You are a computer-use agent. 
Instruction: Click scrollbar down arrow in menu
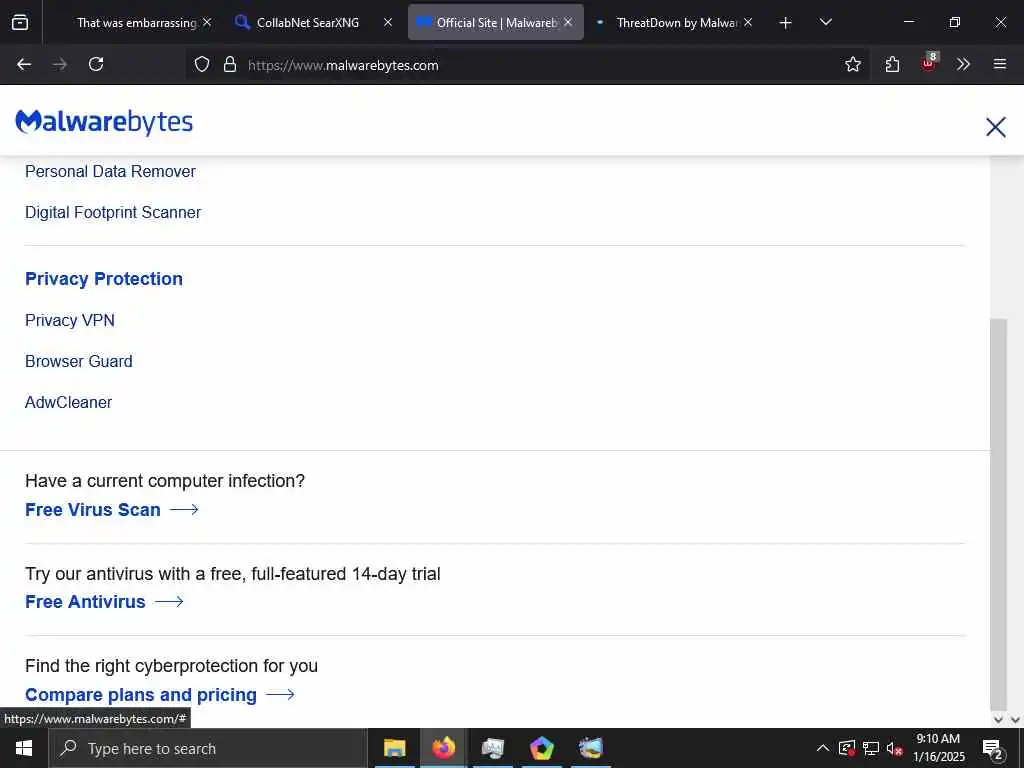pos(998,720)
